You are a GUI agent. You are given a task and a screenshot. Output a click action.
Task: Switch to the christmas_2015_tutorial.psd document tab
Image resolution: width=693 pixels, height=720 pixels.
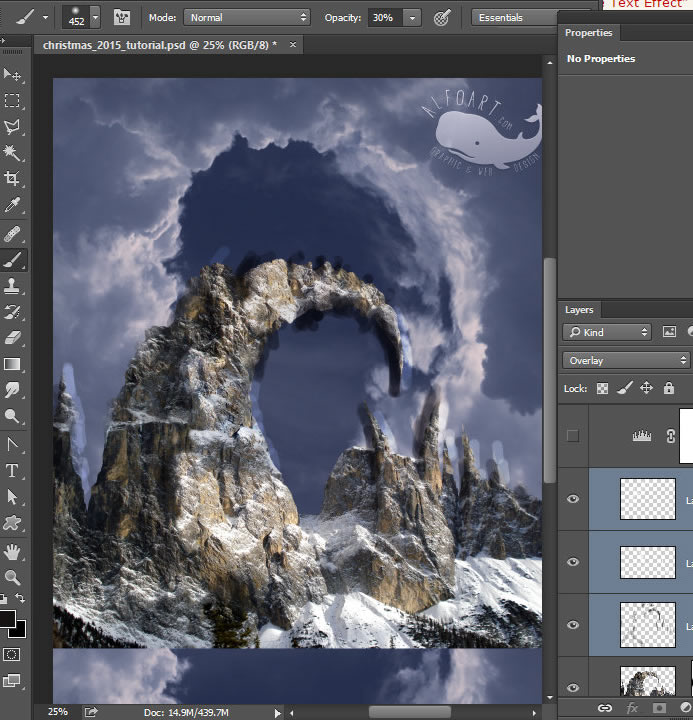(x=159, y=45)
